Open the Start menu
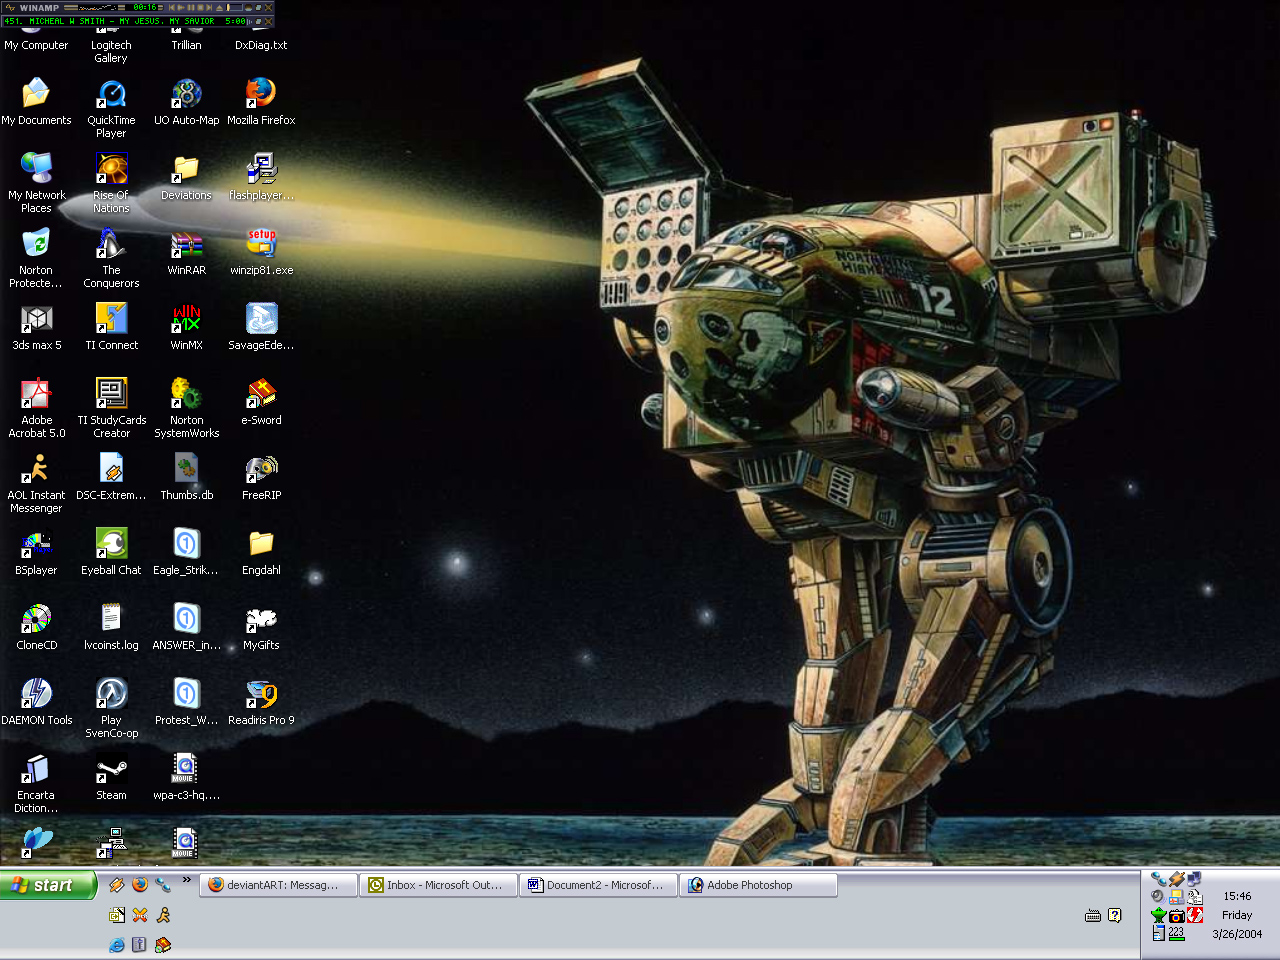The image size is (1280, 960). (x=48, y=885)
